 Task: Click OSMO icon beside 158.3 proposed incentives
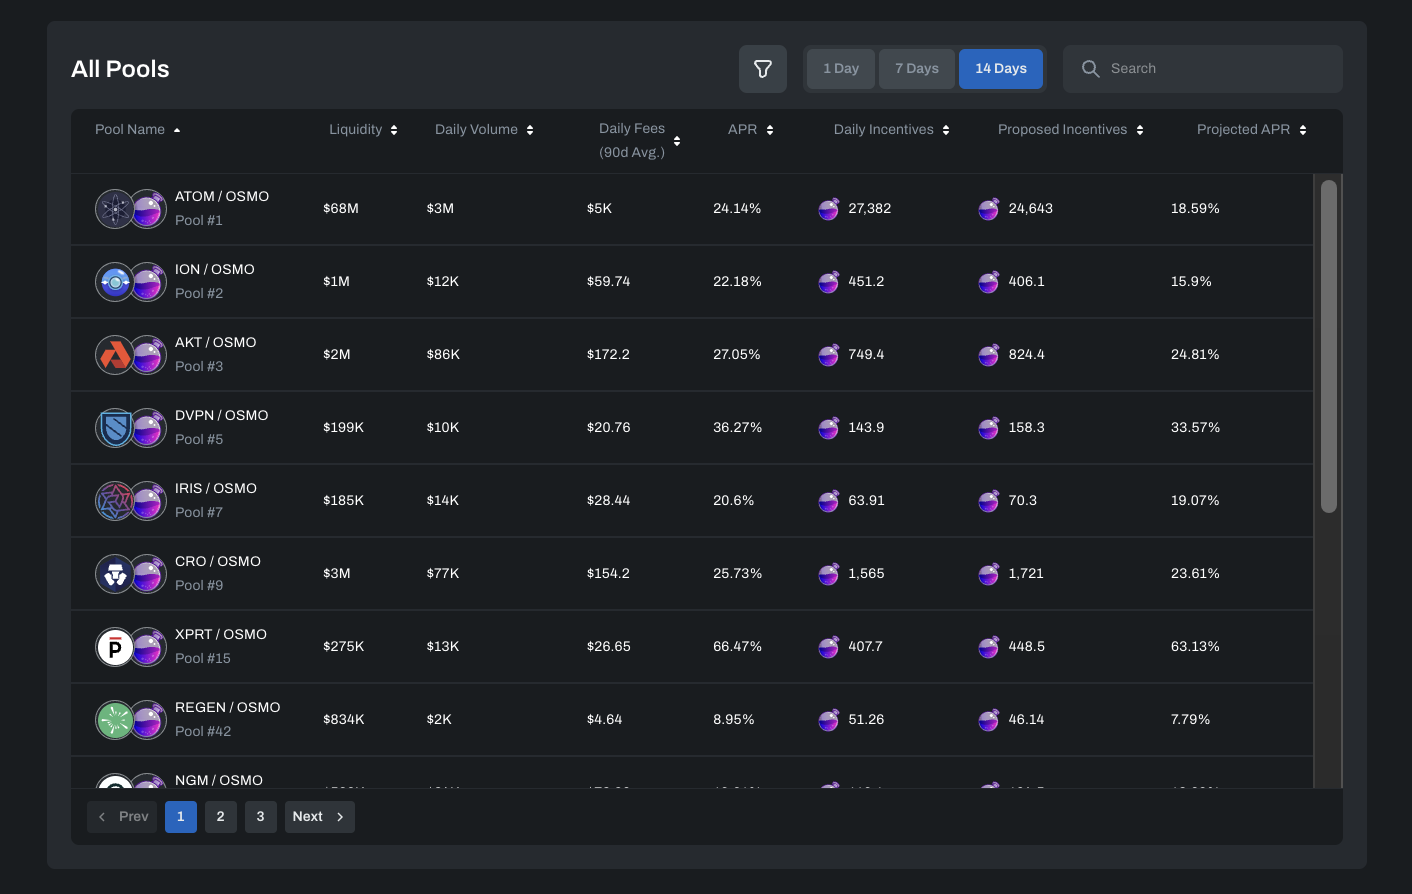989,428
